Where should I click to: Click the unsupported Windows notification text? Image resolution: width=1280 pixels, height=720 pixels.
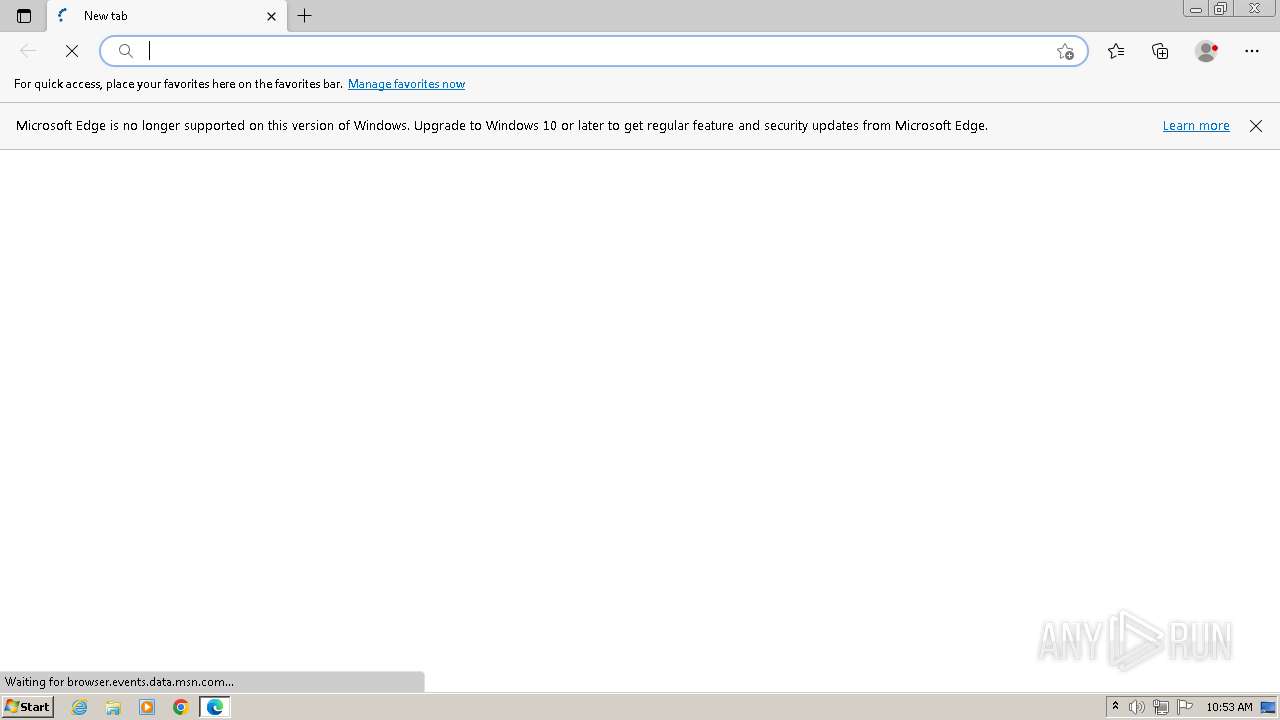click(x=502, y=126)
